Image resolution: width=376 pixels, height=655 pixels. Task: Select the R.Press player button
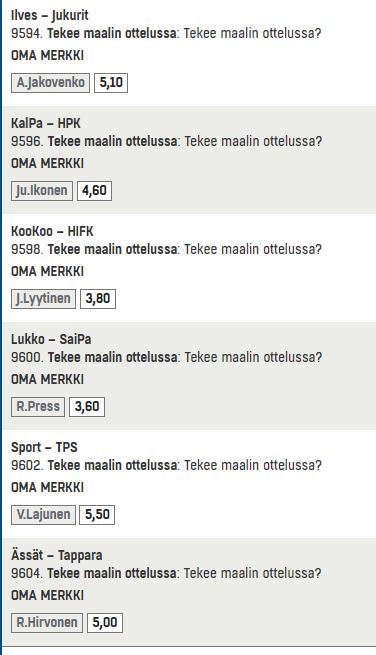coord(38,407)
